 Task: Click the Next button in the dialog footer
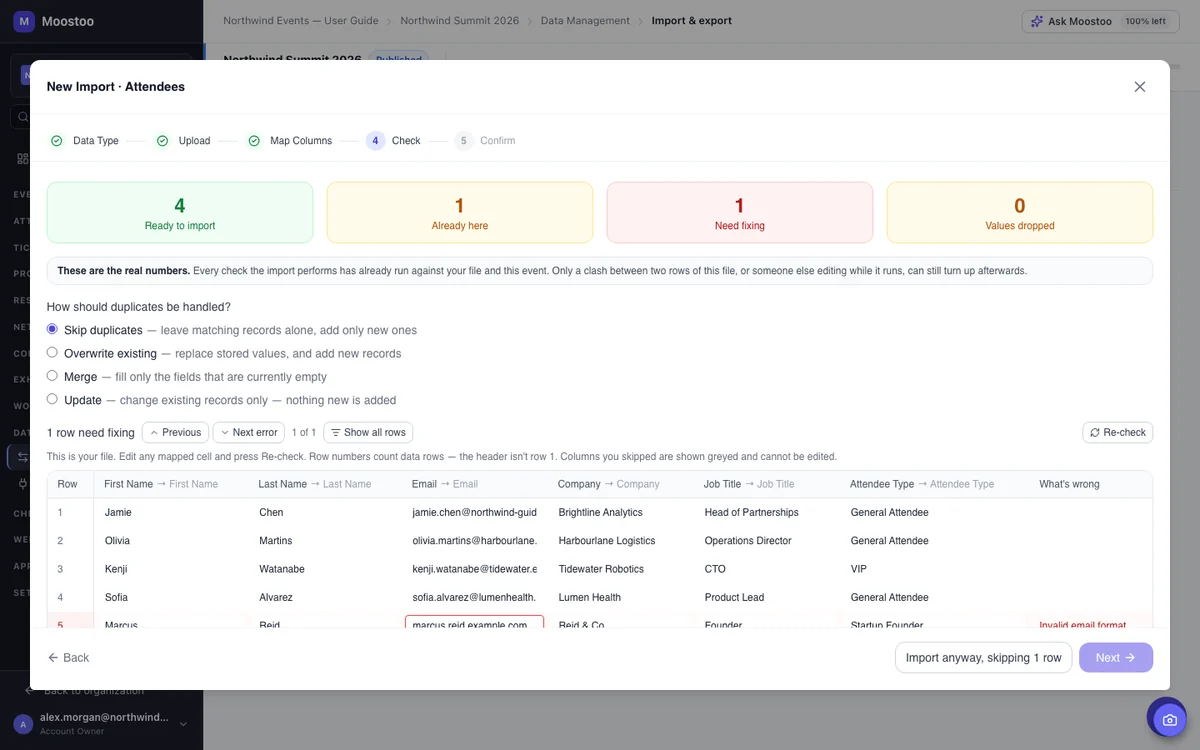pos(1116,658)
